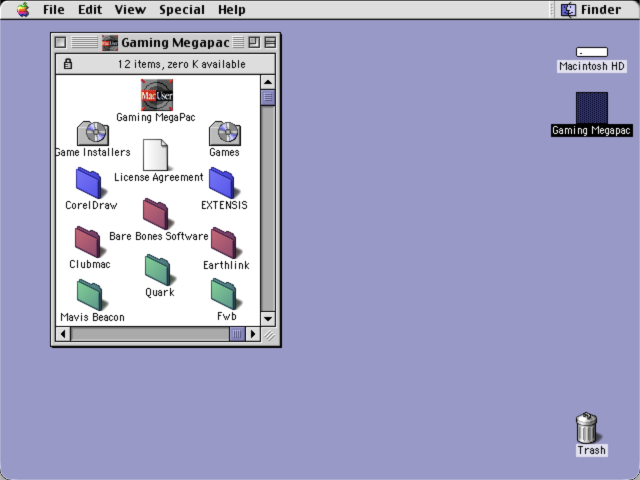Click the 'Bare Bones Software' name label
Screen dimensions: 640x480
pyautogui.click(x=159, y=236)
